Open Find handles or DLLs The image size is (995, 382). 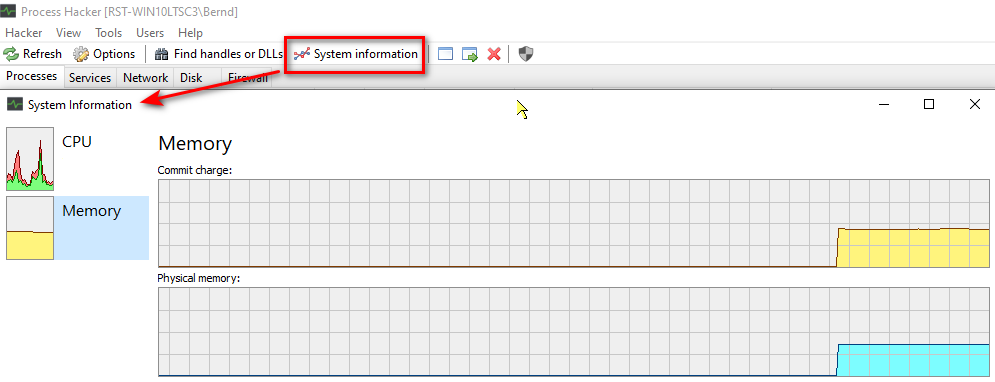(219, 54)
